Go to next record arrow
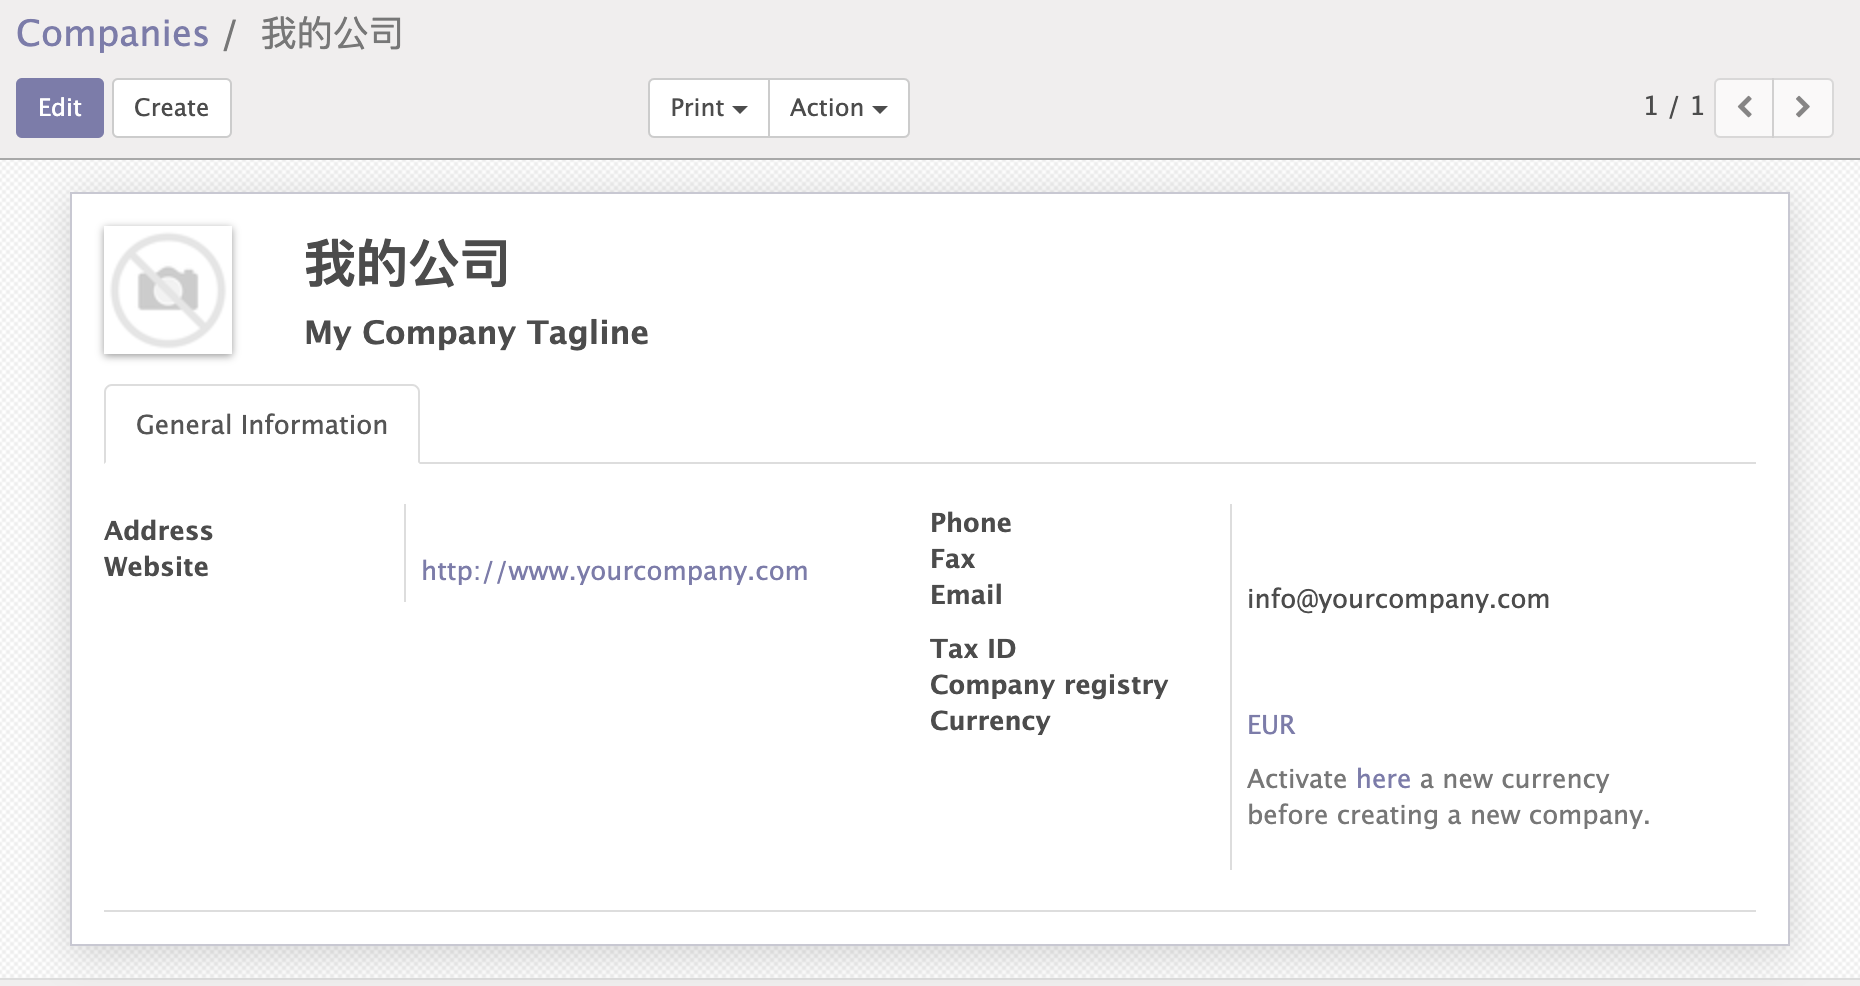1860x986 pixels. point(1803,107)
